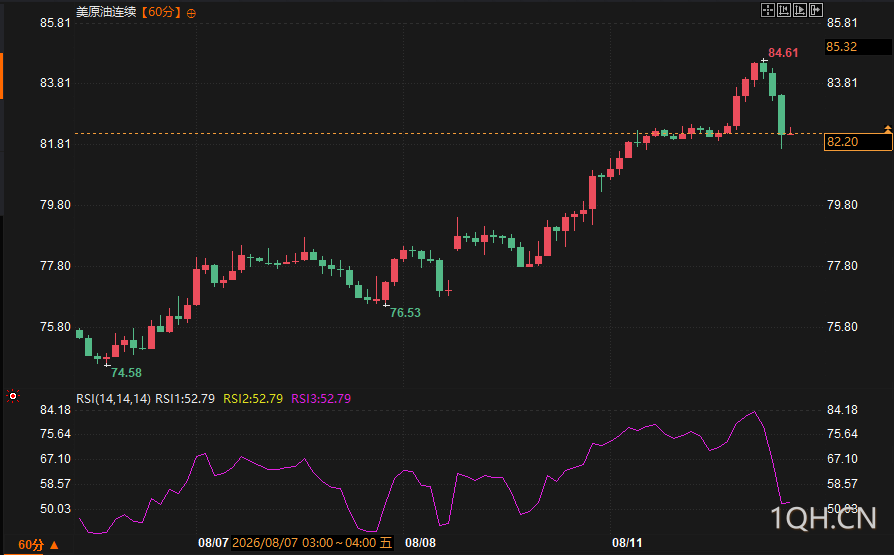The width and height of the screenshot is (894, 555).
Task: Click the 79.80 price on the right axis
Action: (x=842, y=205)
